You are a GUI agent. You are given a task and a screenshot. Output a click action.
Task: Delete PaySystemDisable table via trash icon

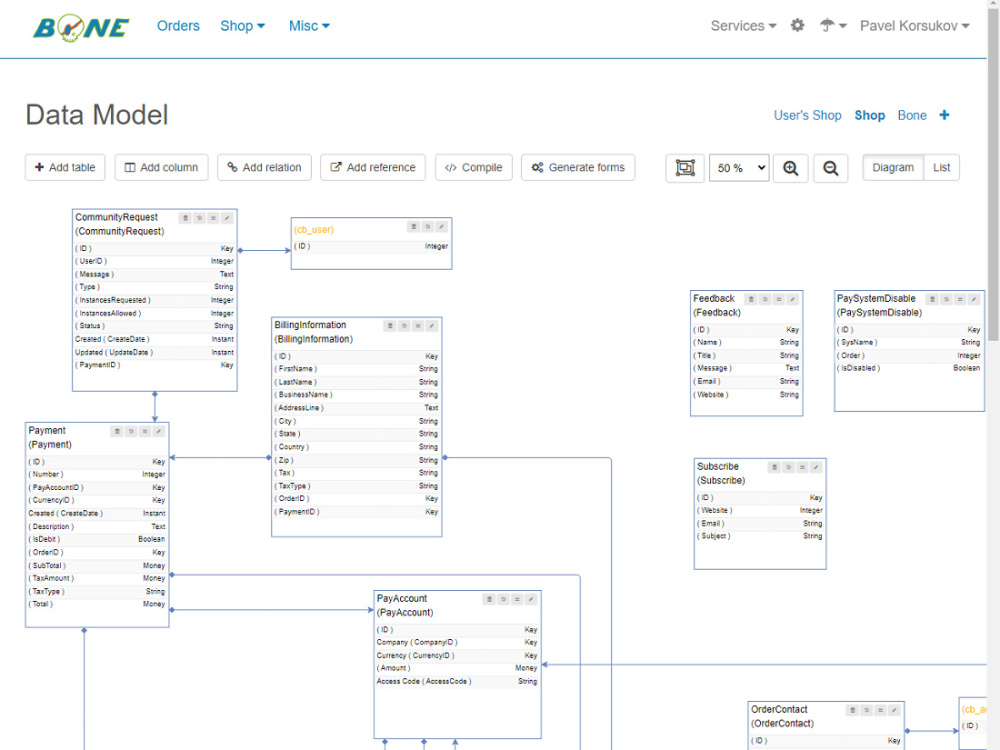tap(932, 299)
